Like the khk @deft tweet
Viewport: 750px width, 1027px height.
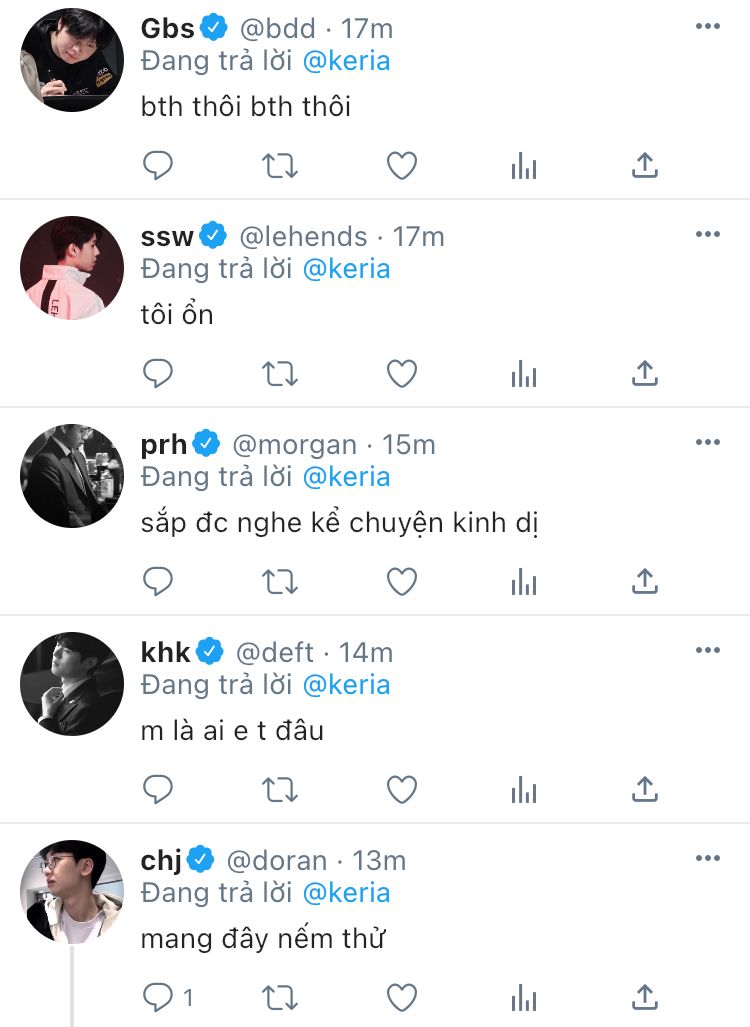pyautogui.click(x=402, y=790)
